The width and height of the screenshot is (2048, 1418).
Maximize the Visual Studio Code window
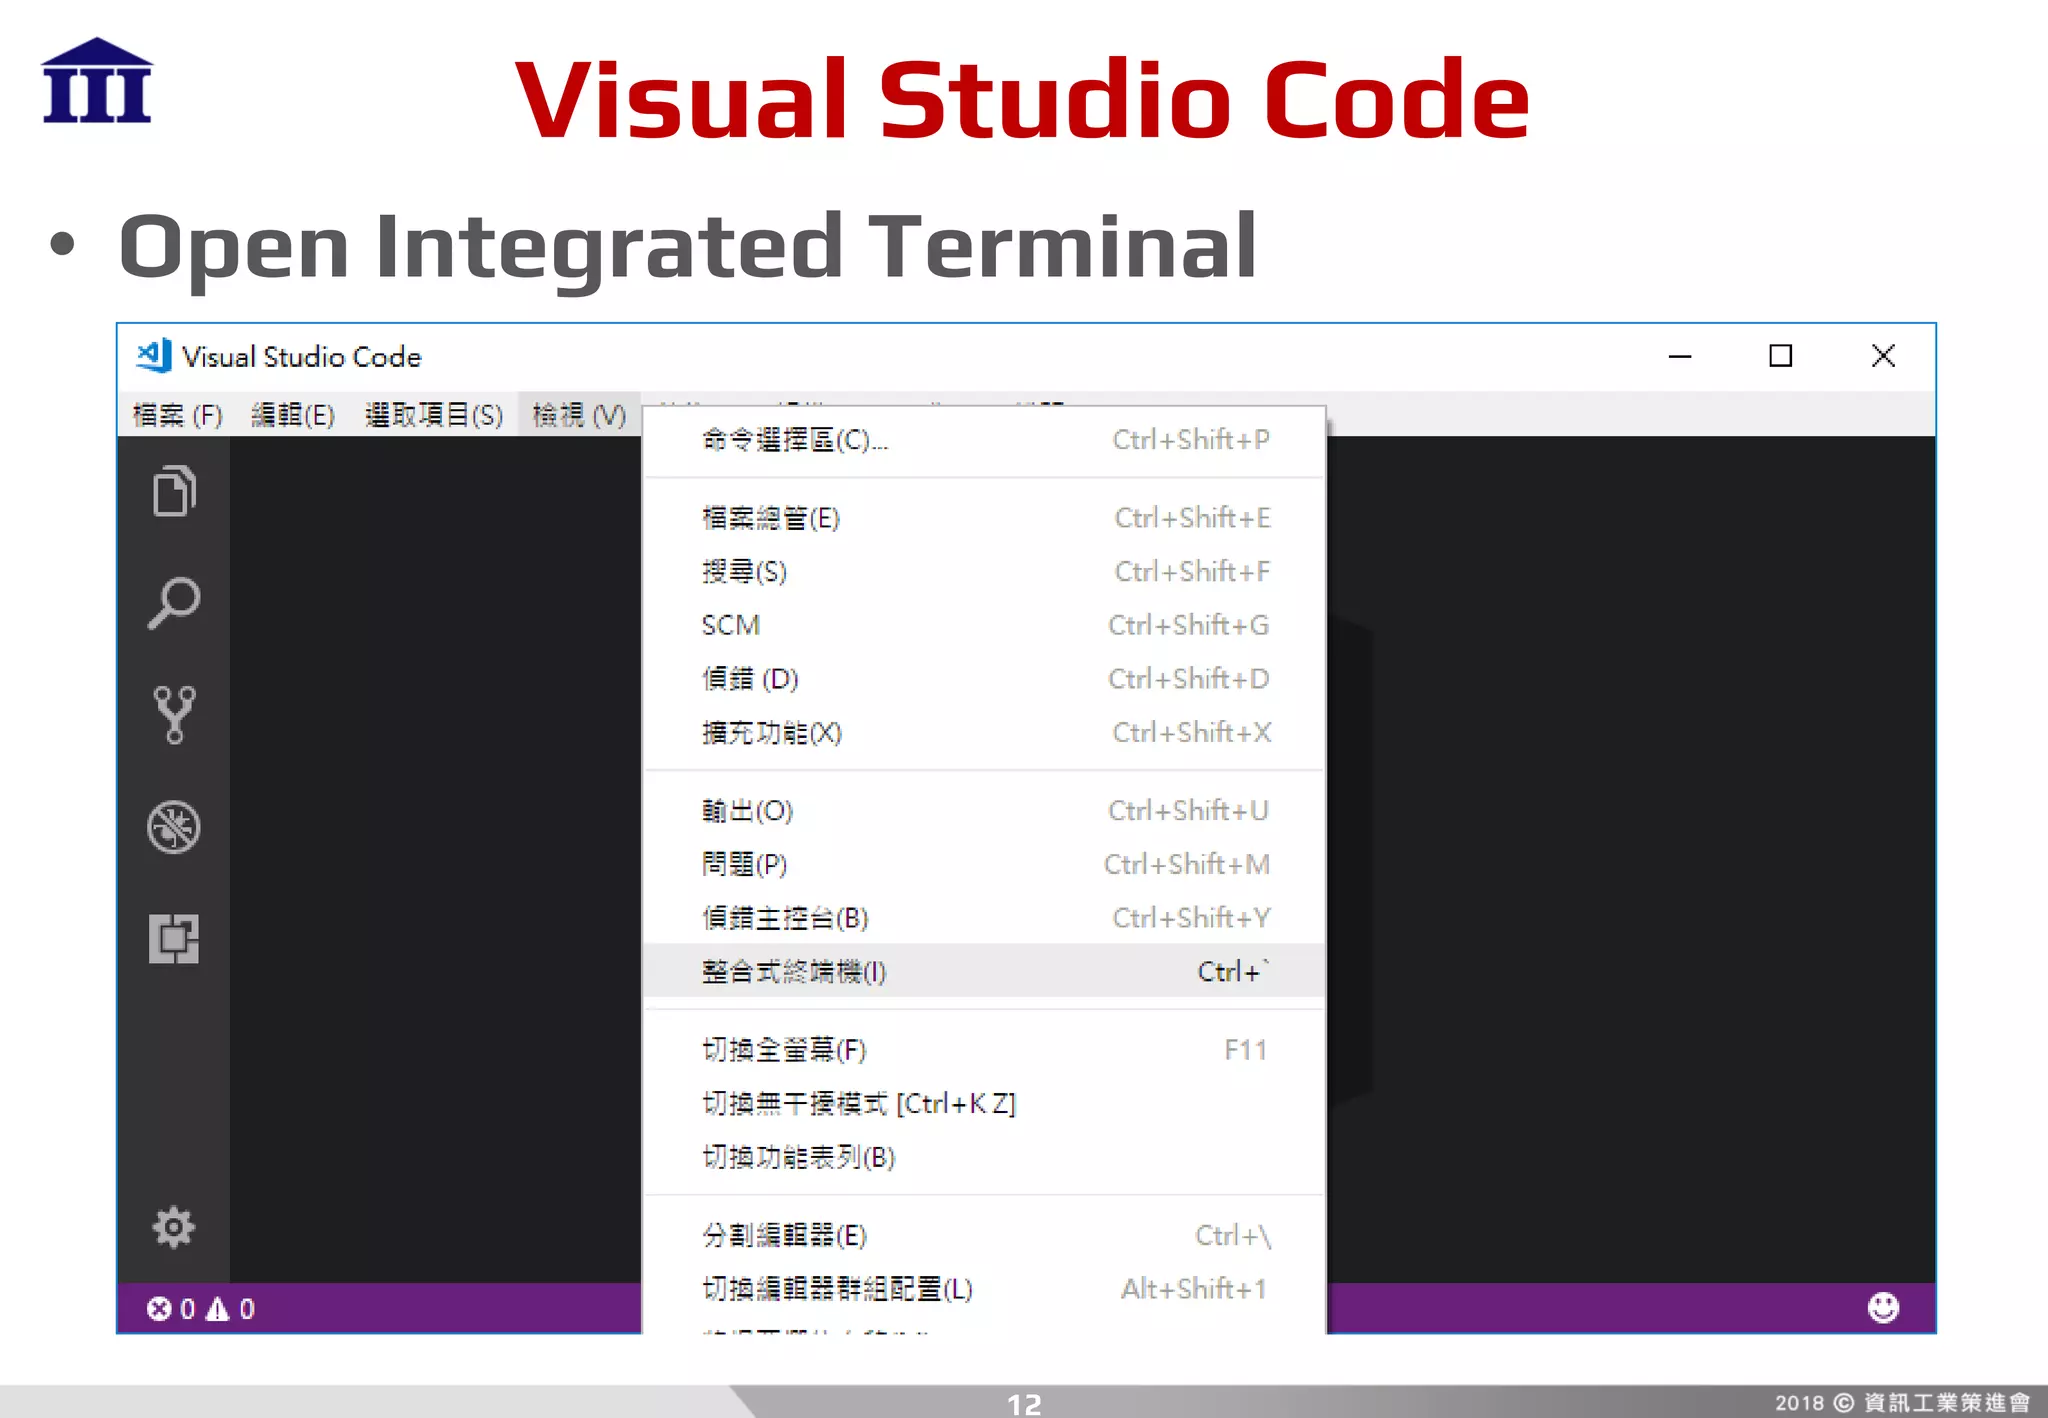coord(1780,356)
